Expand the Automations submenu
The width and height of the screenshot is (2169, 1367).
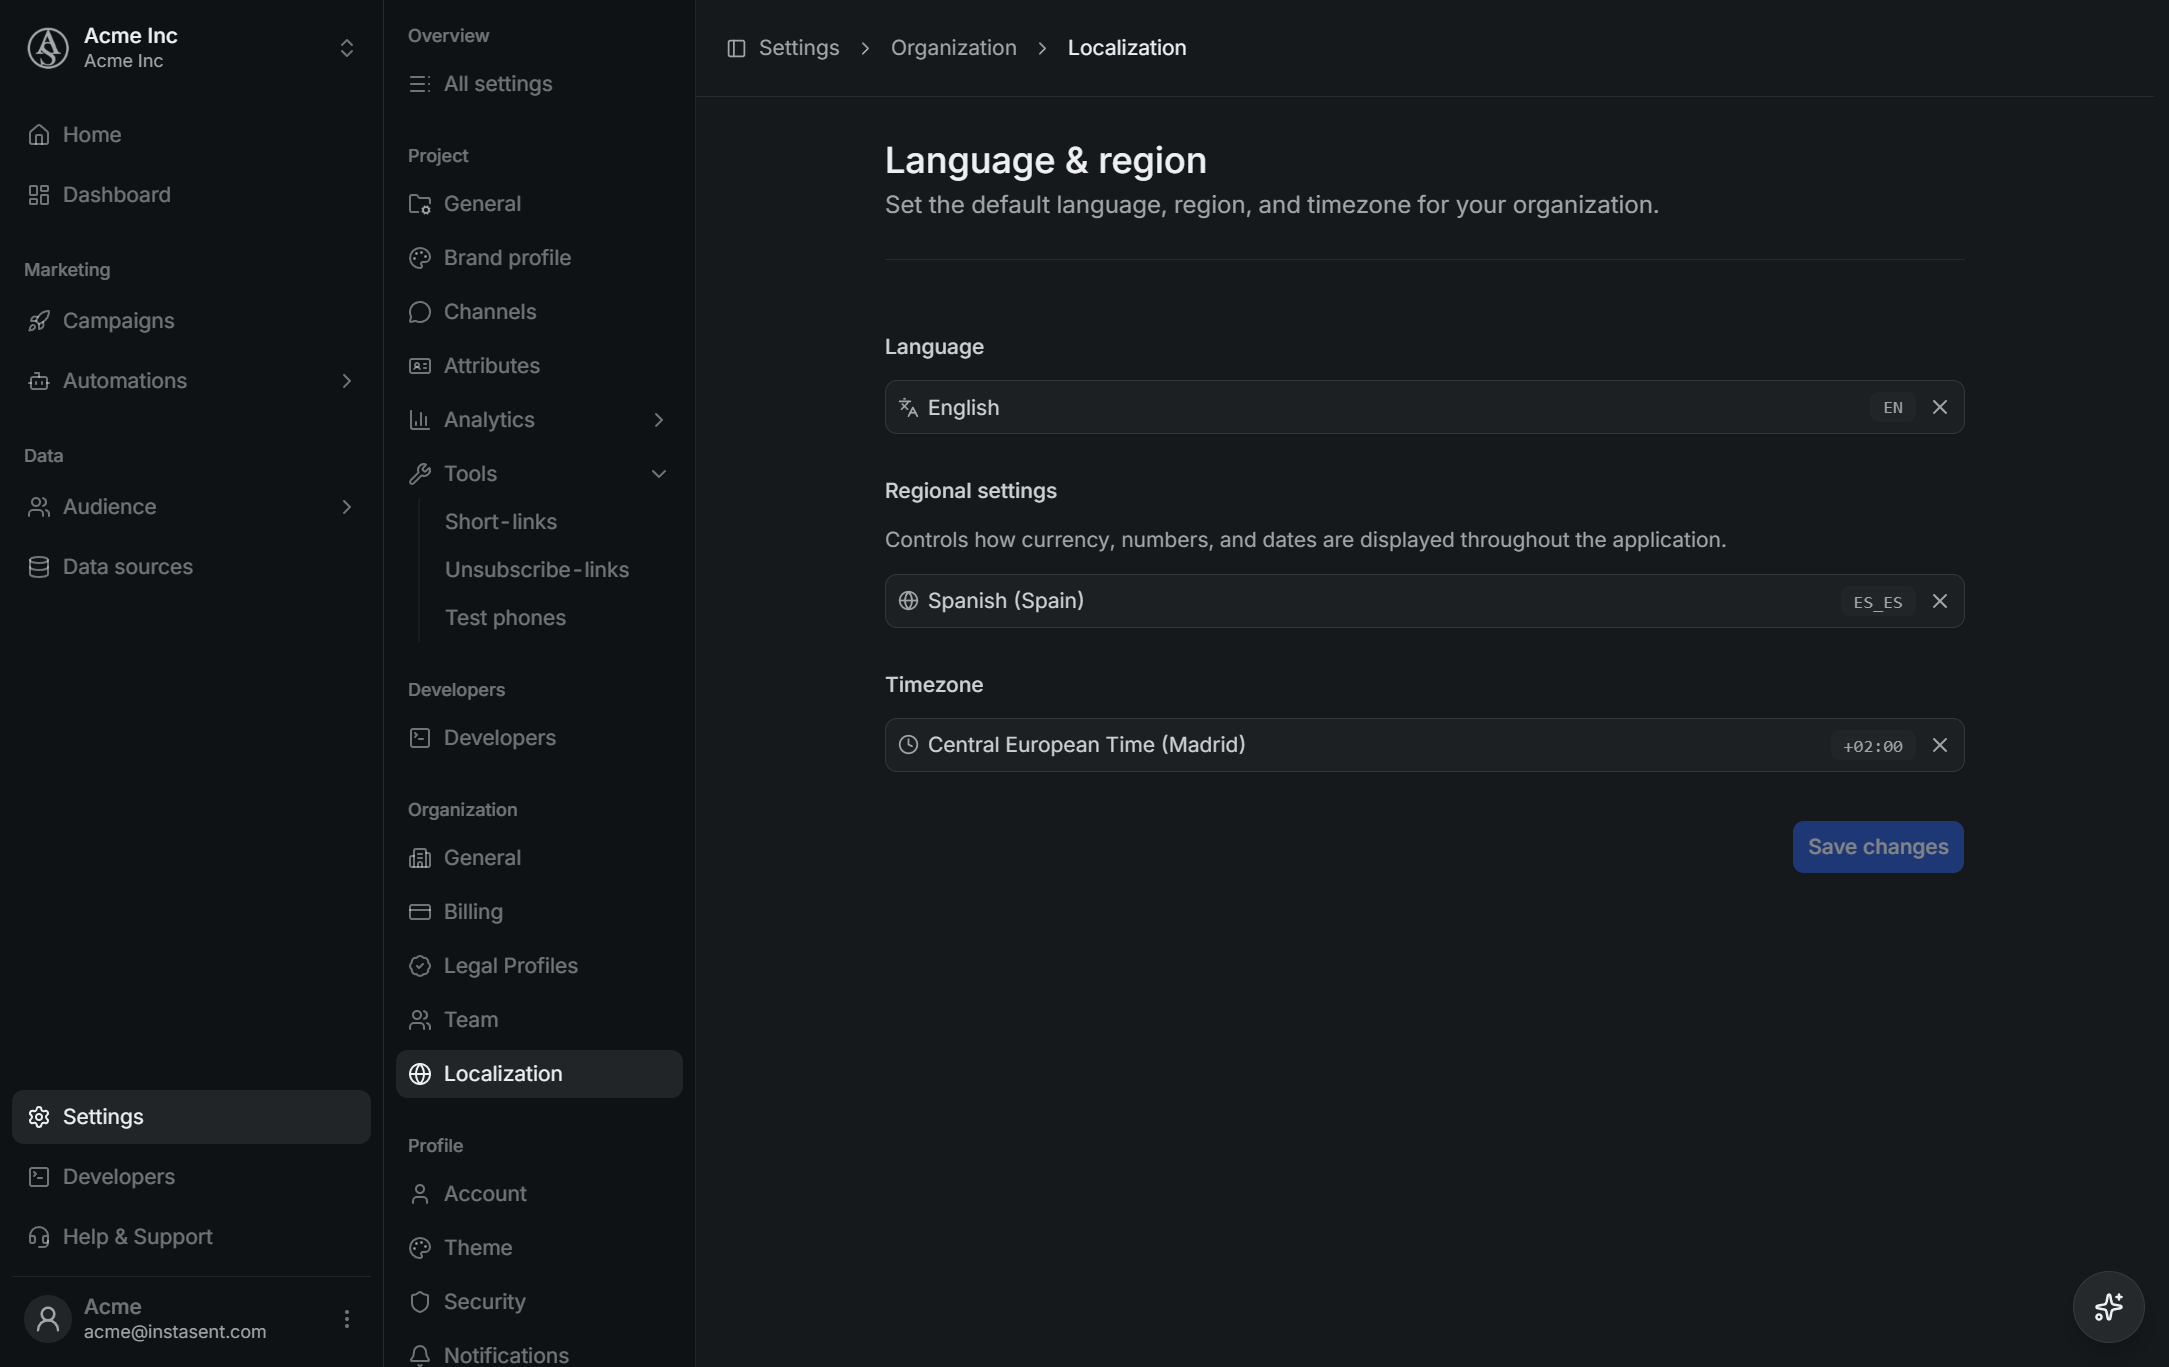(x=347, y=381)
